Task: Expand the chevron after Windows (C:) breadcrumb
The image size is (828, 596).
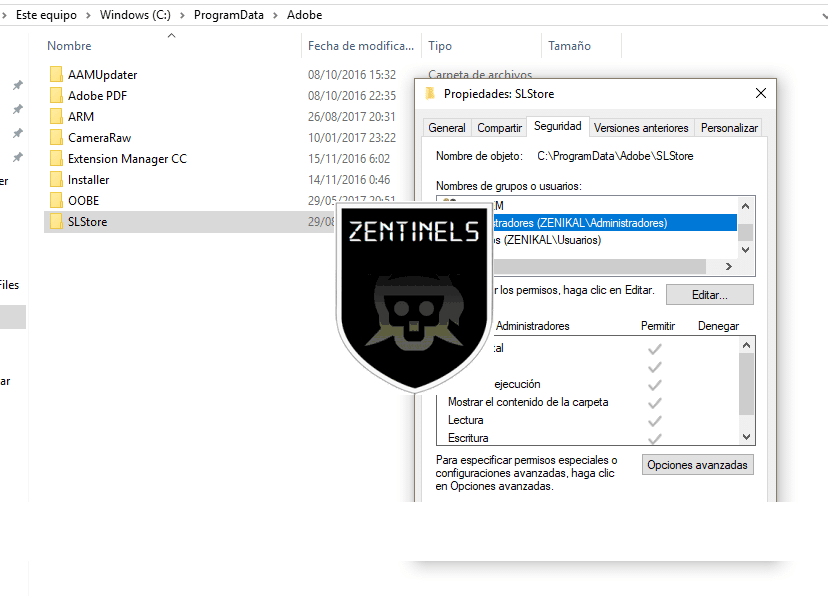Action: pos(184,15)
